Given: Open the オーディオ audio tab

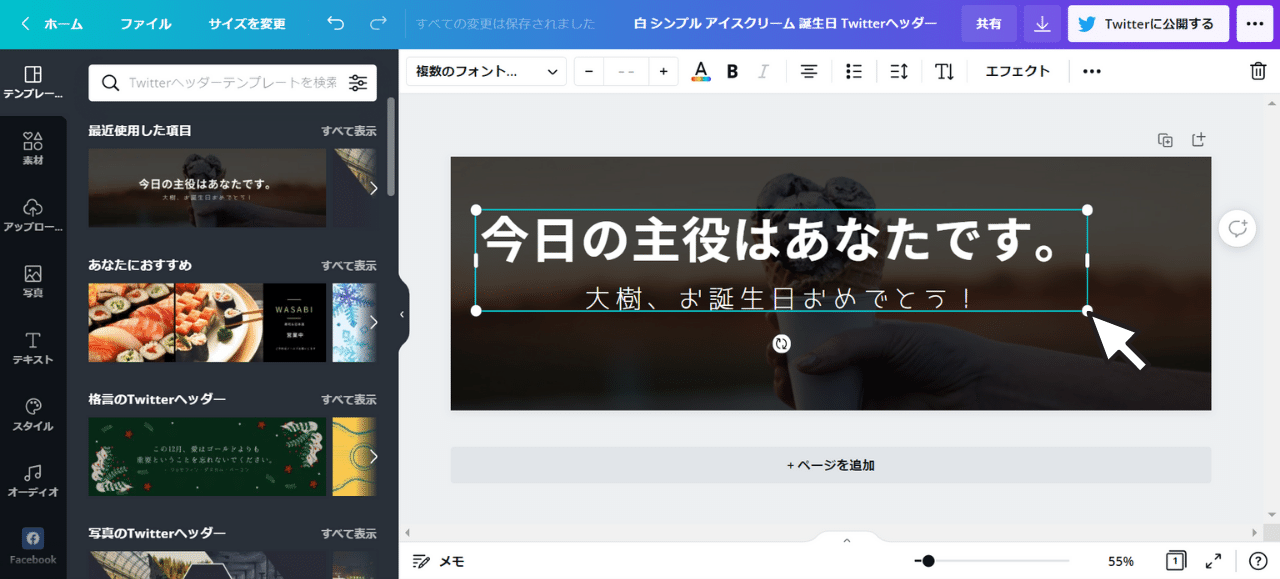Looking at the screenshot, I should pyautogui.click(x=33, y=481).
